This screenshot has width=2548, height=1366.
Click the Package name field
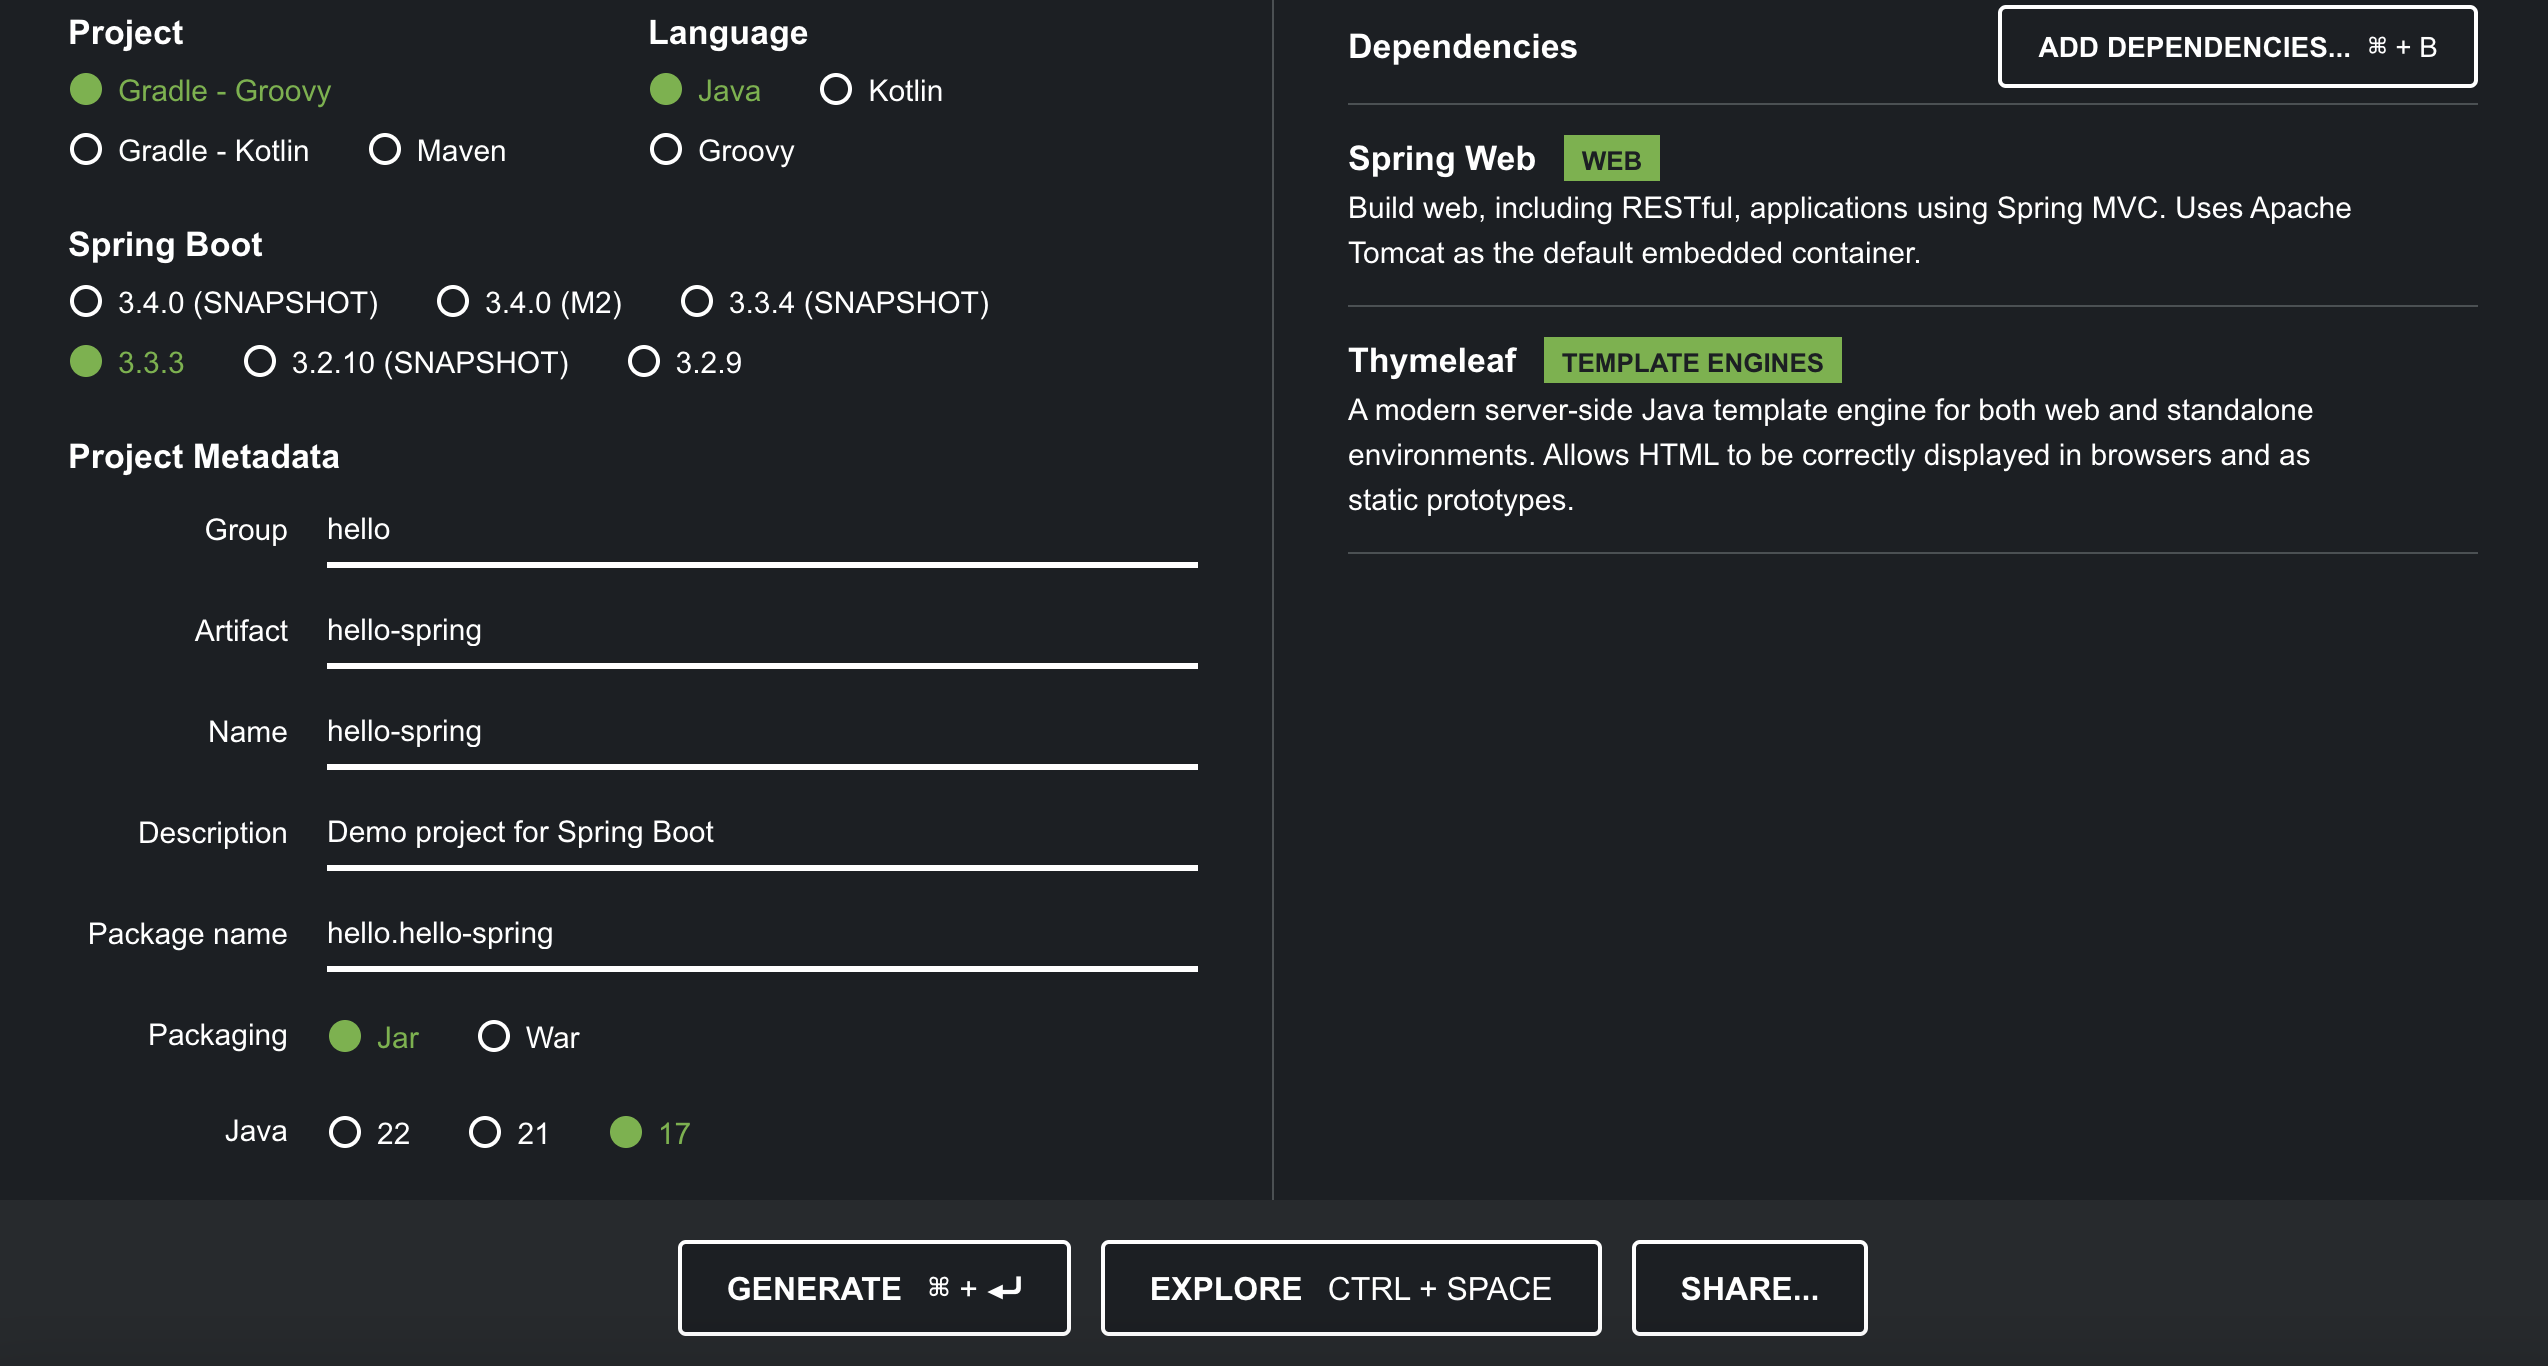[760, 934]
